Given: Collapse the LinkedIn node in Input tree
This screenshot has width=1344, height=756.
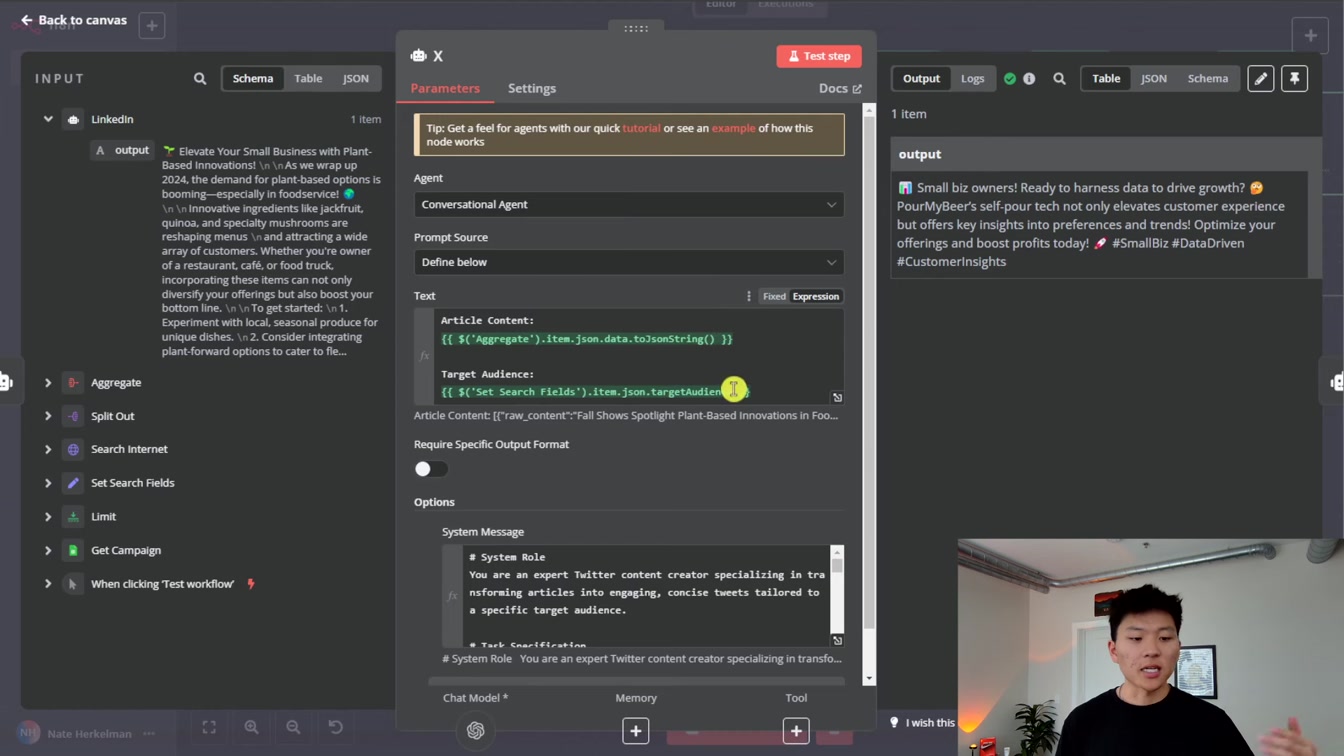Looking at the screenshot, I should pyautogui.click(x=48, y=119).
